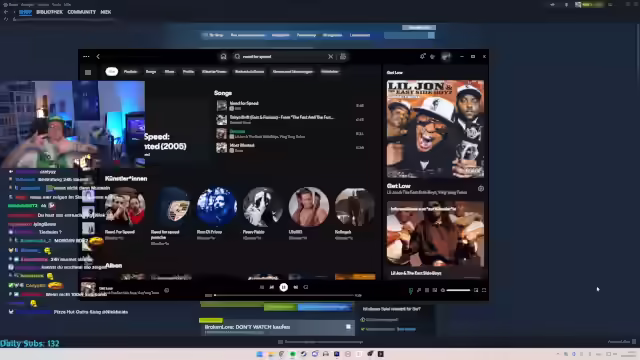
Task: Open the Connect to a device icon
Action: pos(435,290)
